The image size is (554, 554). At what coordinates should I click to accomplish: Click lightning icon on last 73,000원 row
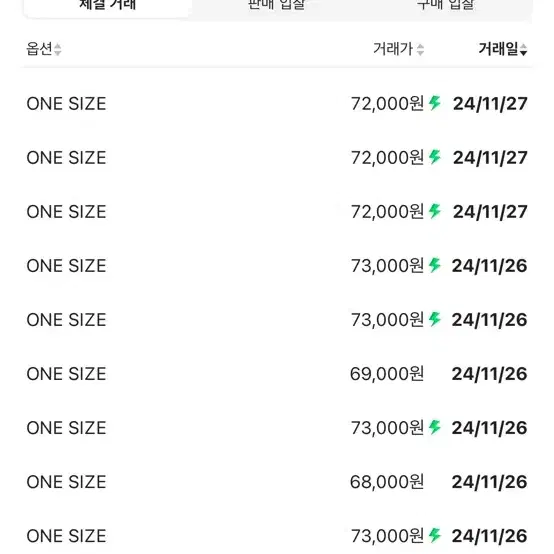coord(435,536)
